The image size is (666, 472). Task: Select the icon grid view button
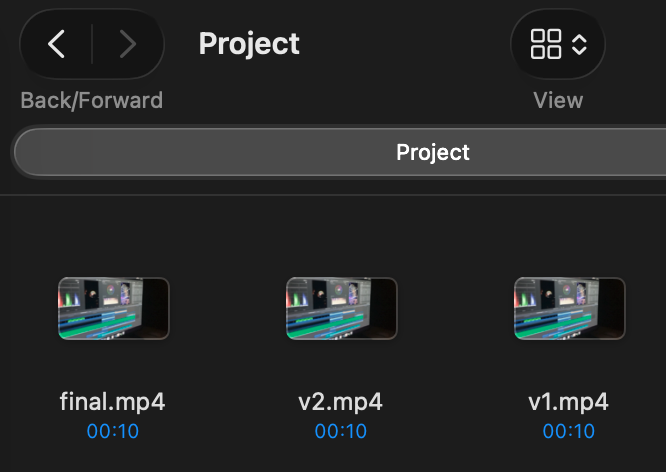click(x=546, y=44)
